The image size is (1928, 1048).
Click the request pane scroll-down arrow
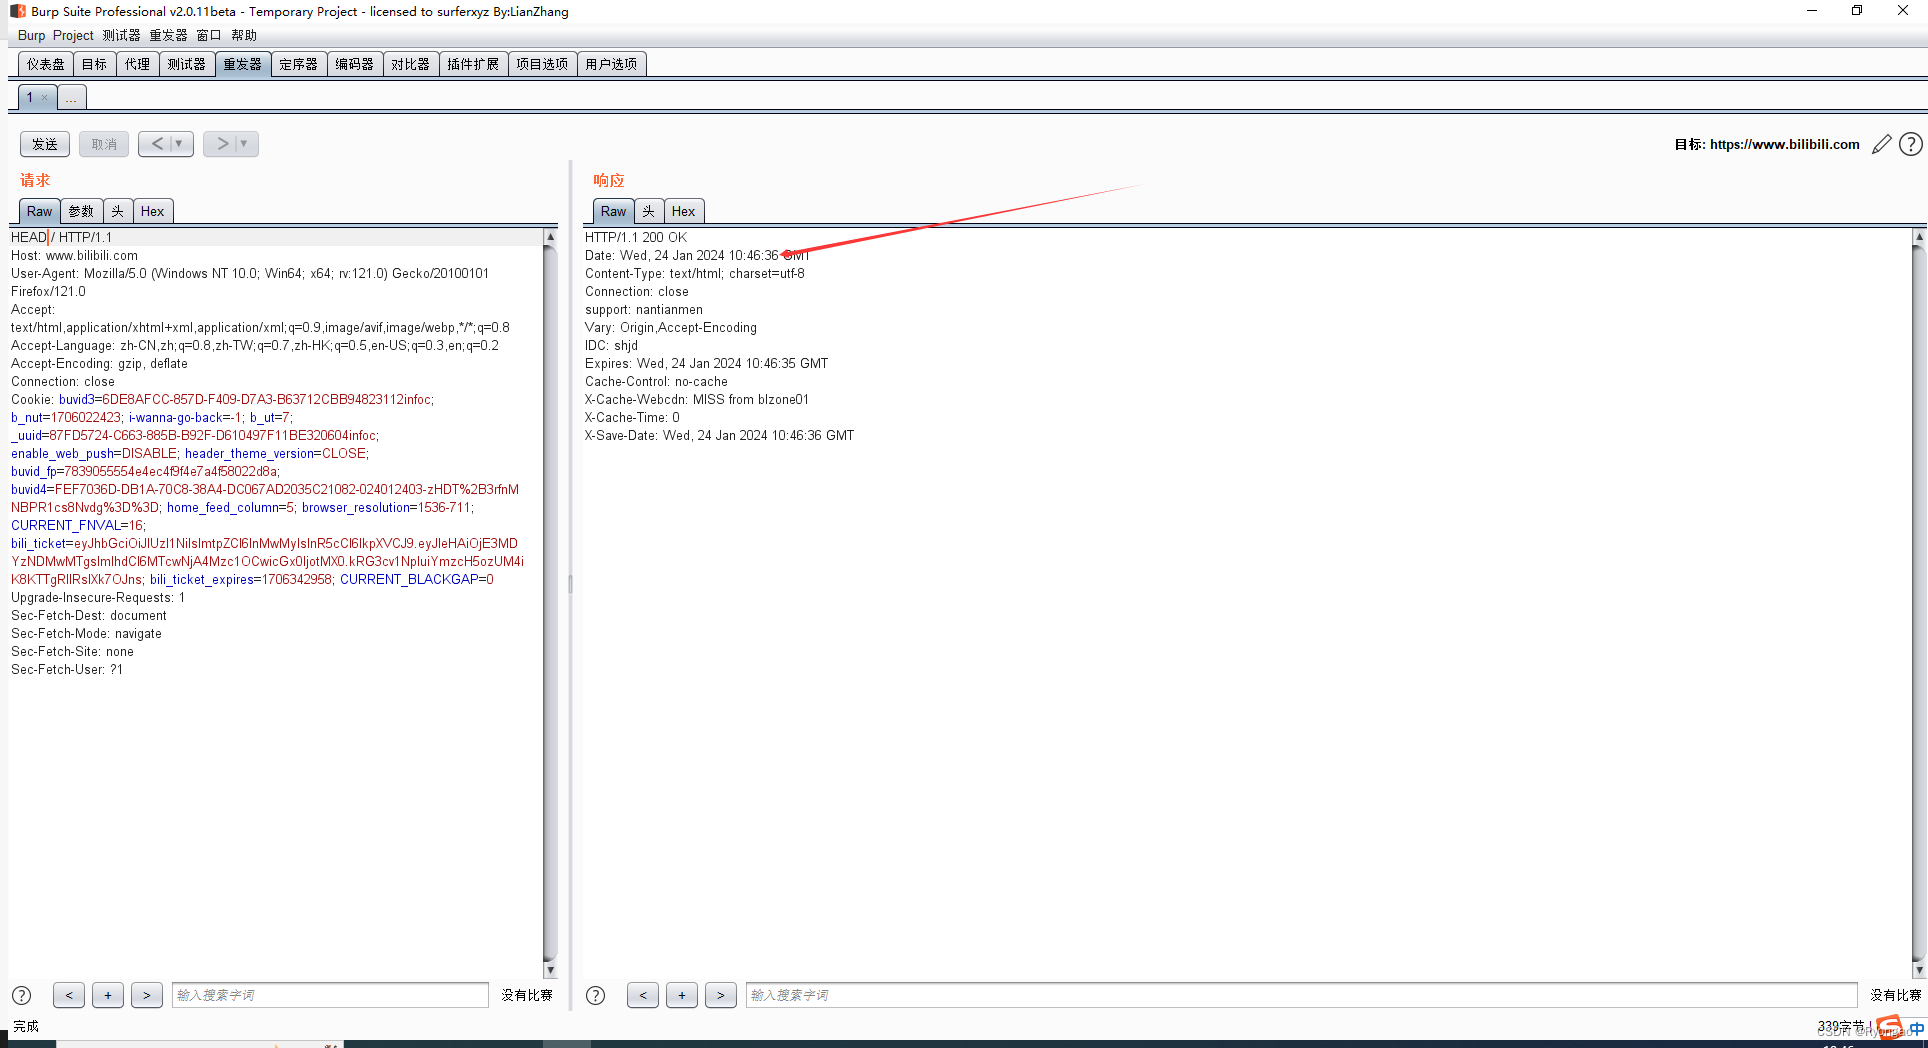[x=550, y=970]
